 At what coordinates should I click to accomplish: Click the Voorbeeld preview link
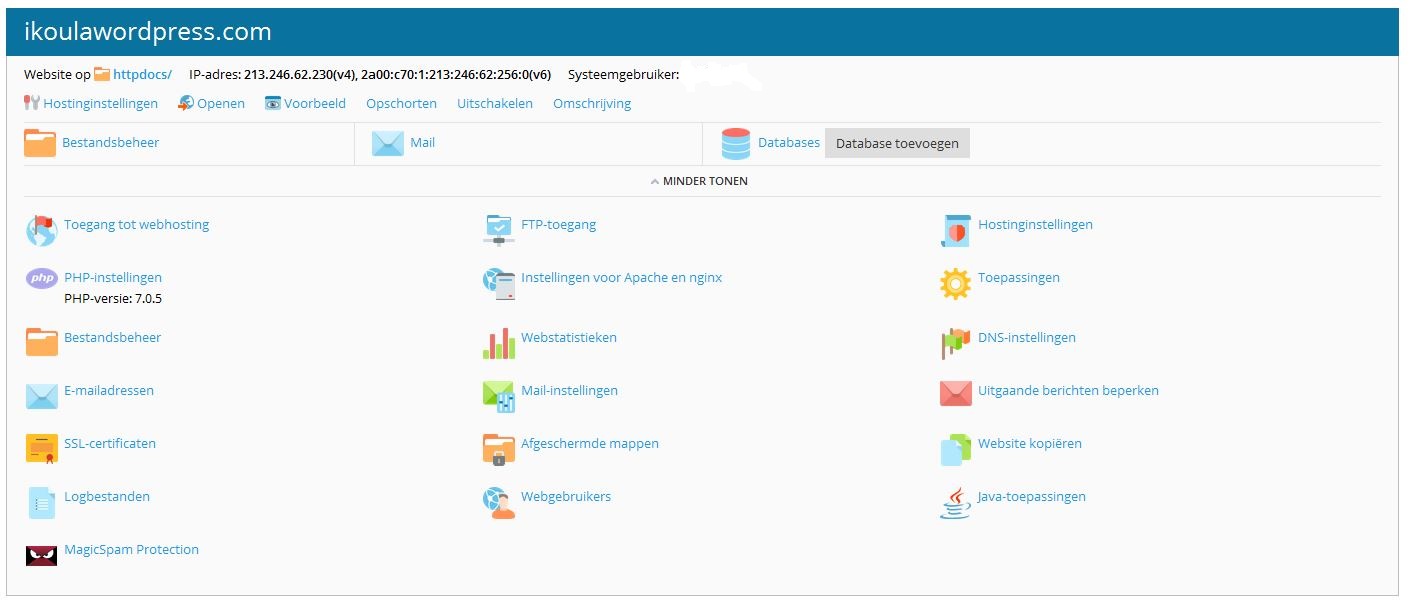[x=314, y=103]
